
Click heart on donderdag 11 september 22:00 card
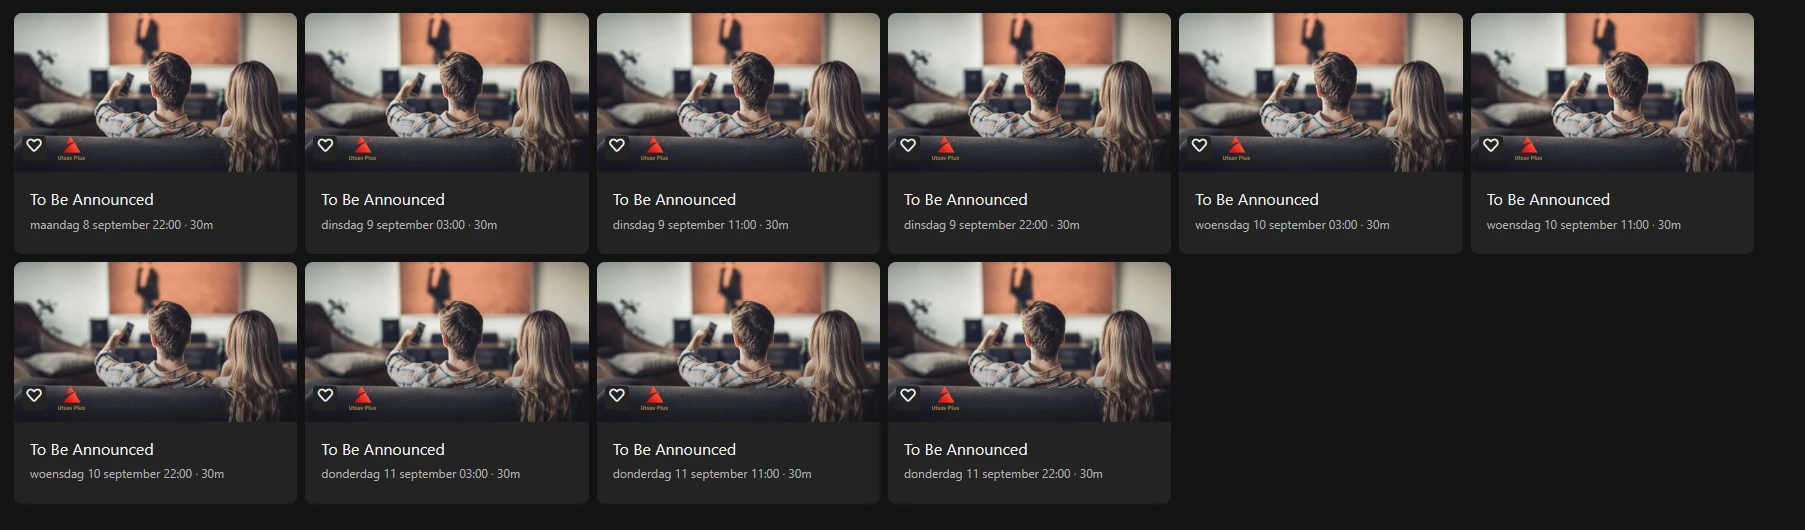pyautogui.click(x=908, y=396)
